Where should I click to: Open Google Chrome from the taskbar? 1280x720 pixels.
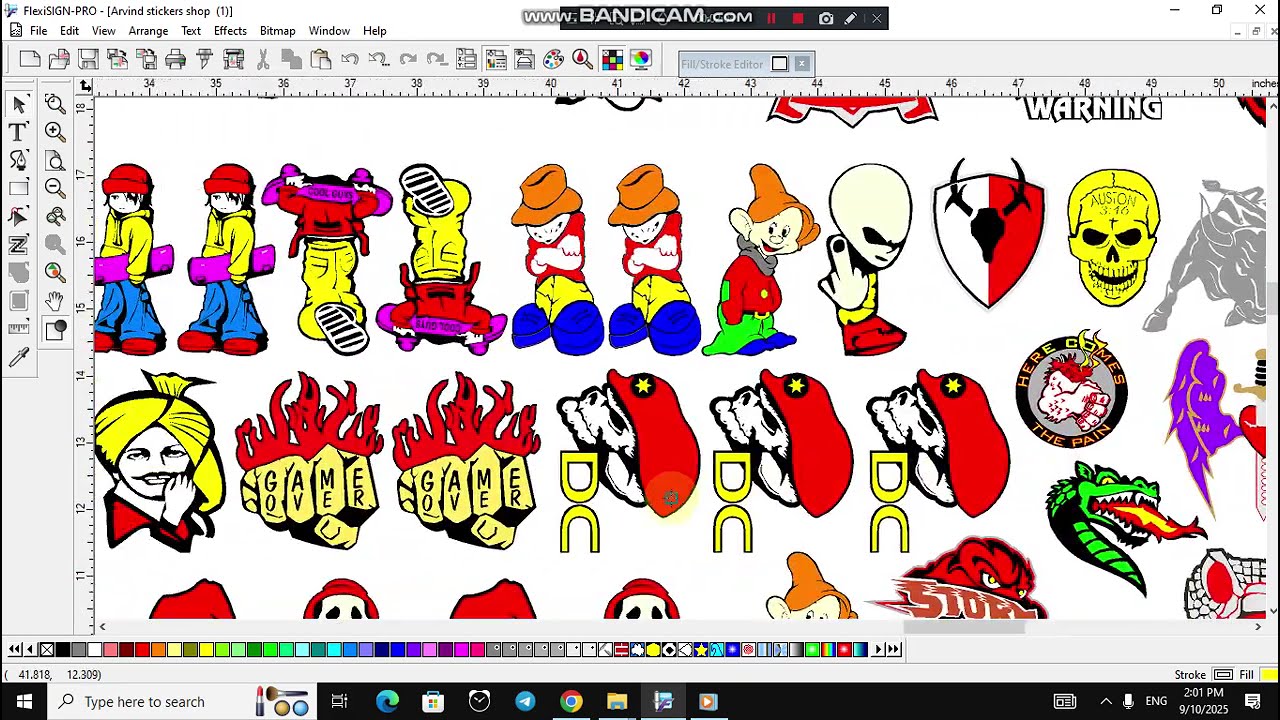click(x=571, y=701)
